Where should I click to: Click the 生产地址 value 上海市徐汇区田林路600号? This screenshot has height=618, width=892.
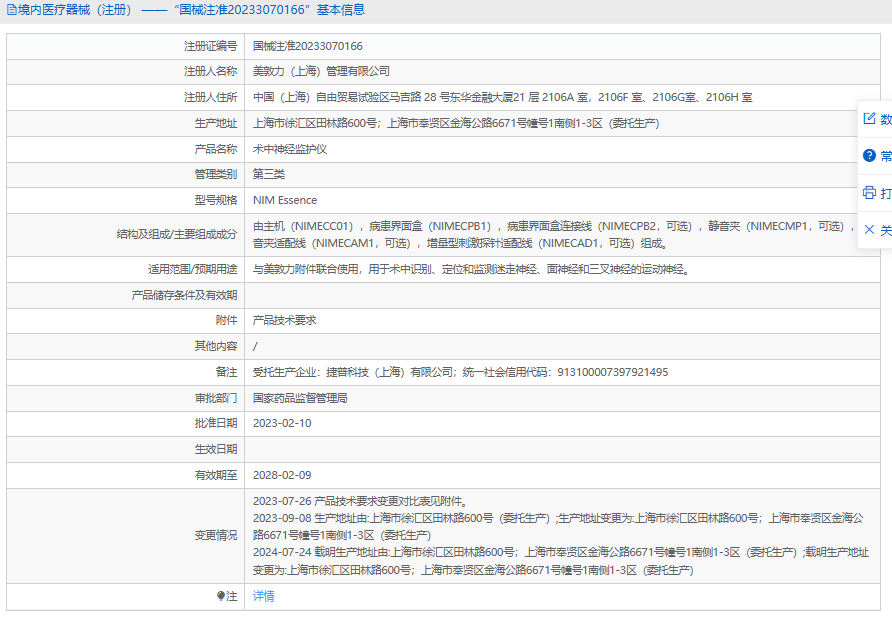coord(456,123)
